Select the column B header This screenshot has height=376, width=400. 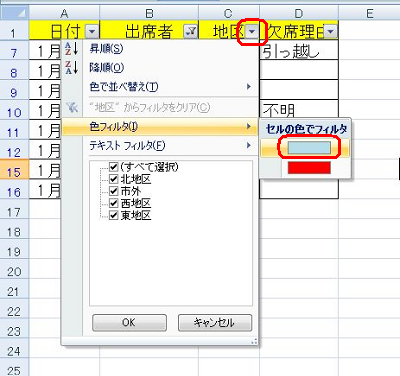click(x=149, y=13)
